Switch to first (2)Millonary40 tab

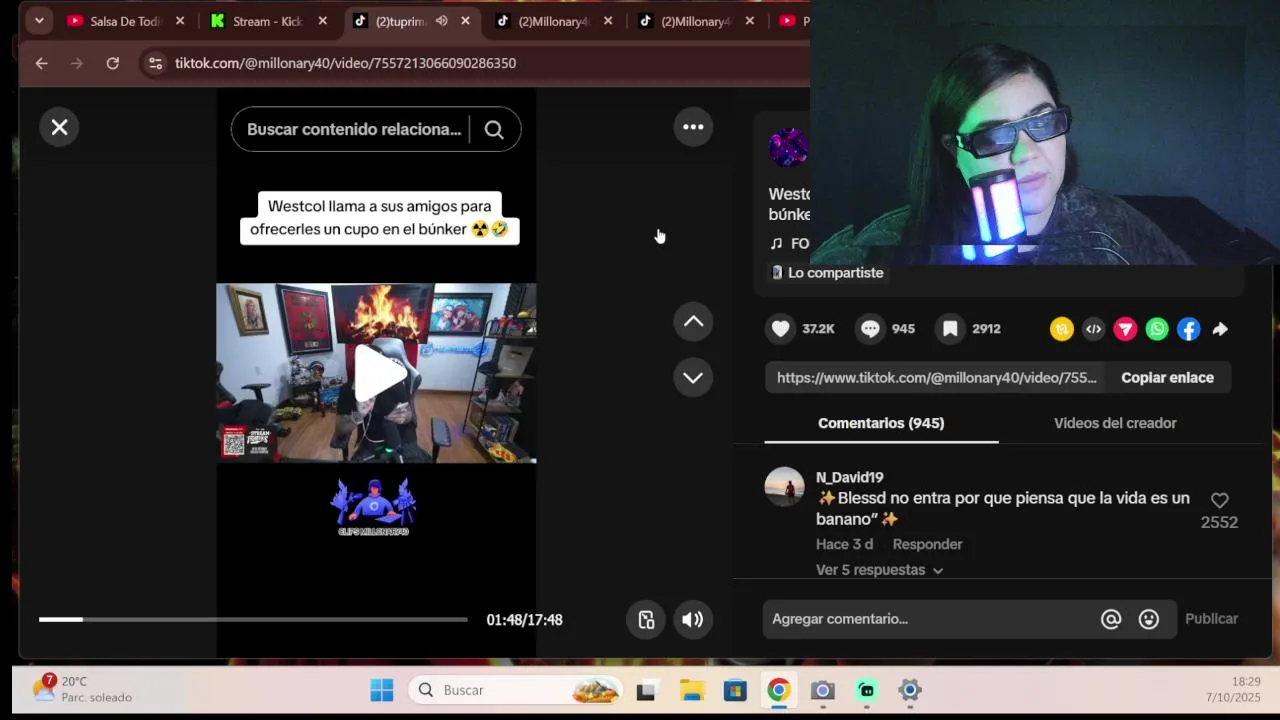[x=553, y=21]
